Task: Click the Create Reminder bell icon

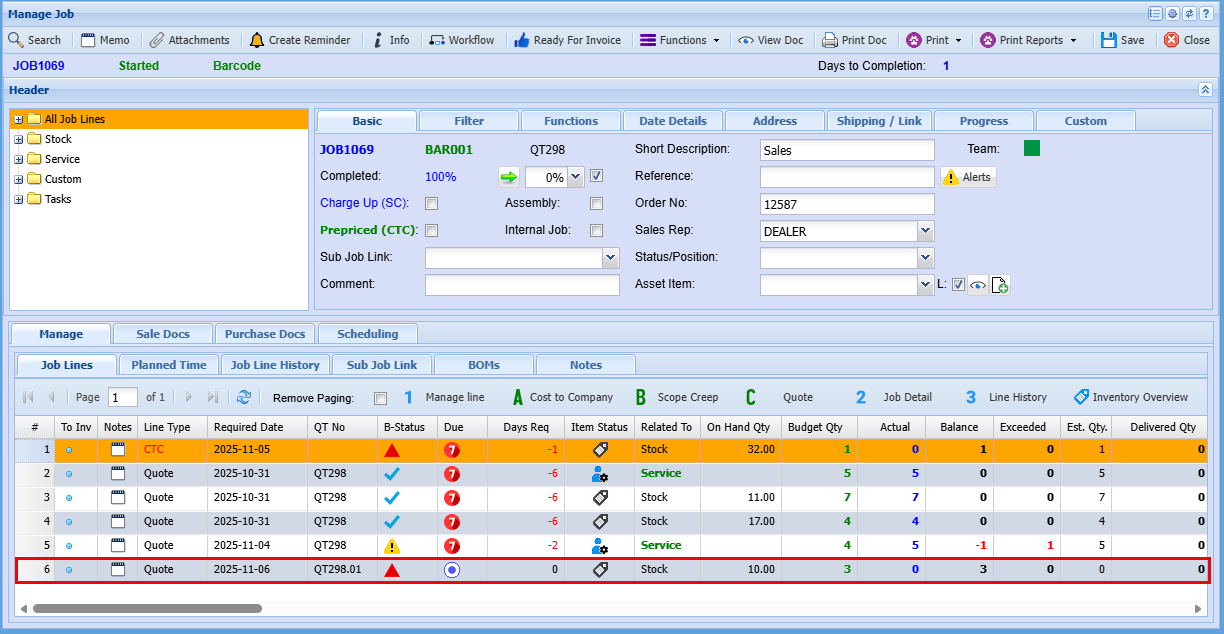Action: coord(257,40)
